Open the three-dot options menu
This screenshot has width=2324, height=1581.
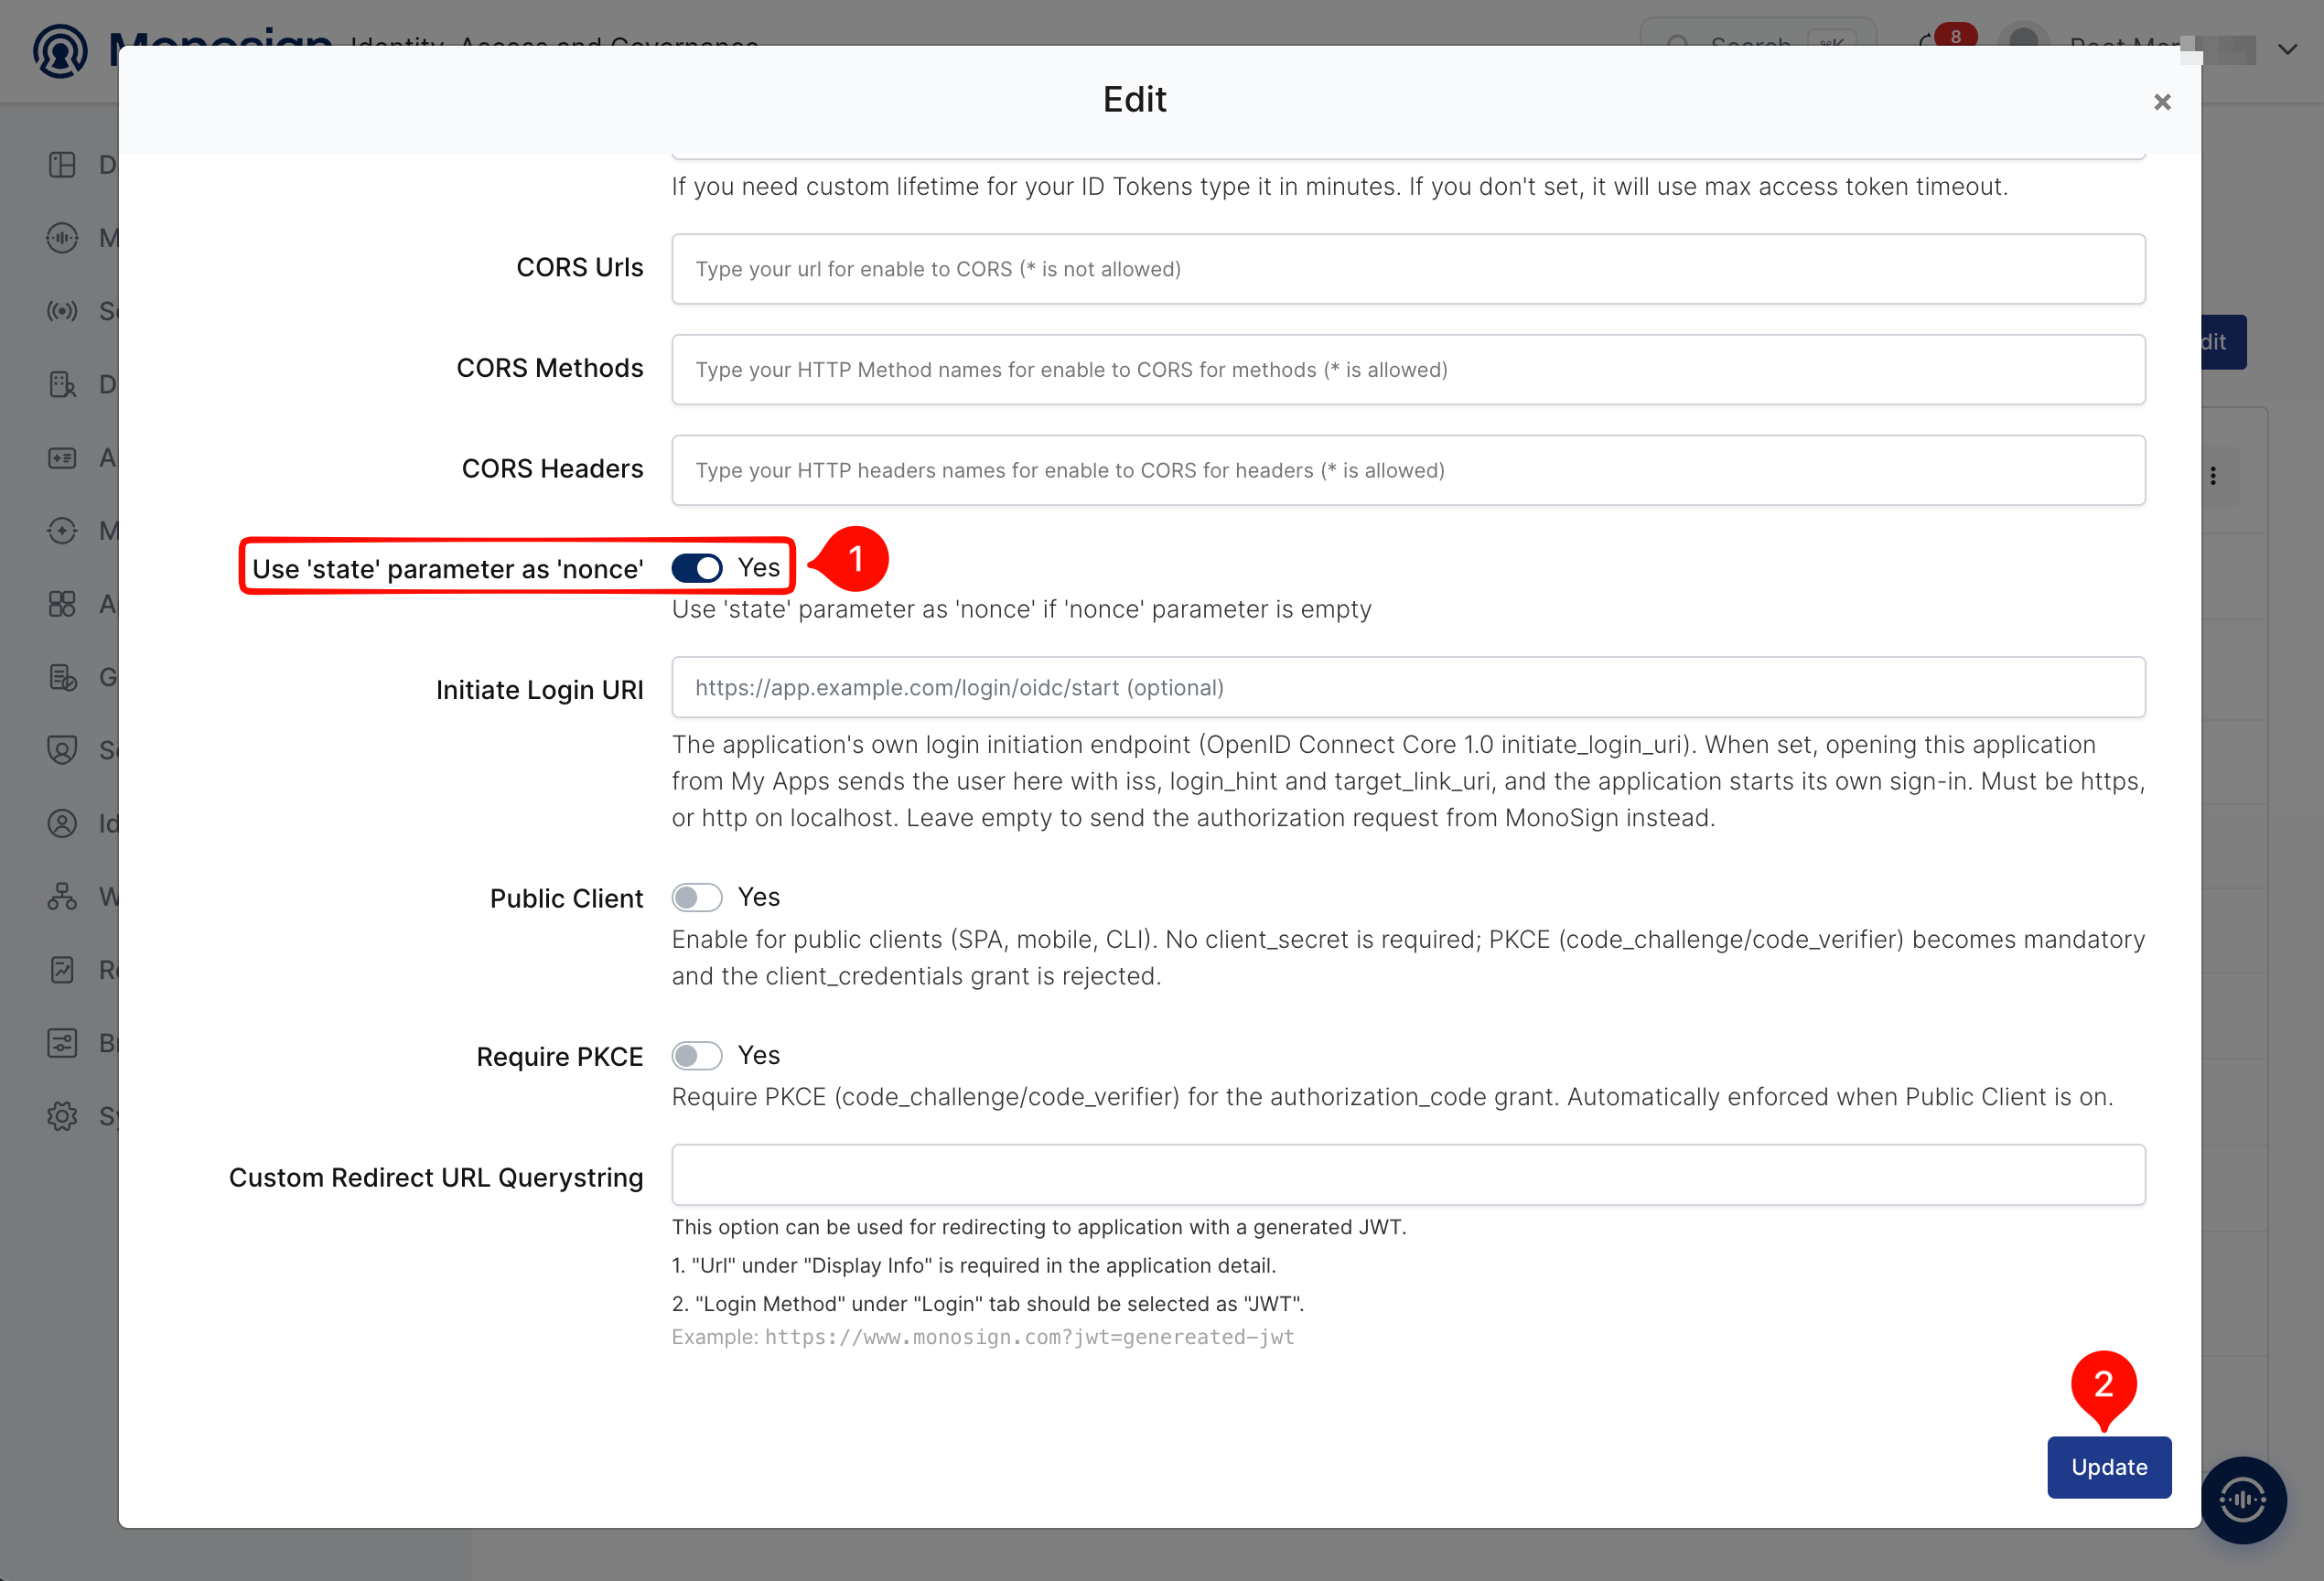[x=2213, y=476]
